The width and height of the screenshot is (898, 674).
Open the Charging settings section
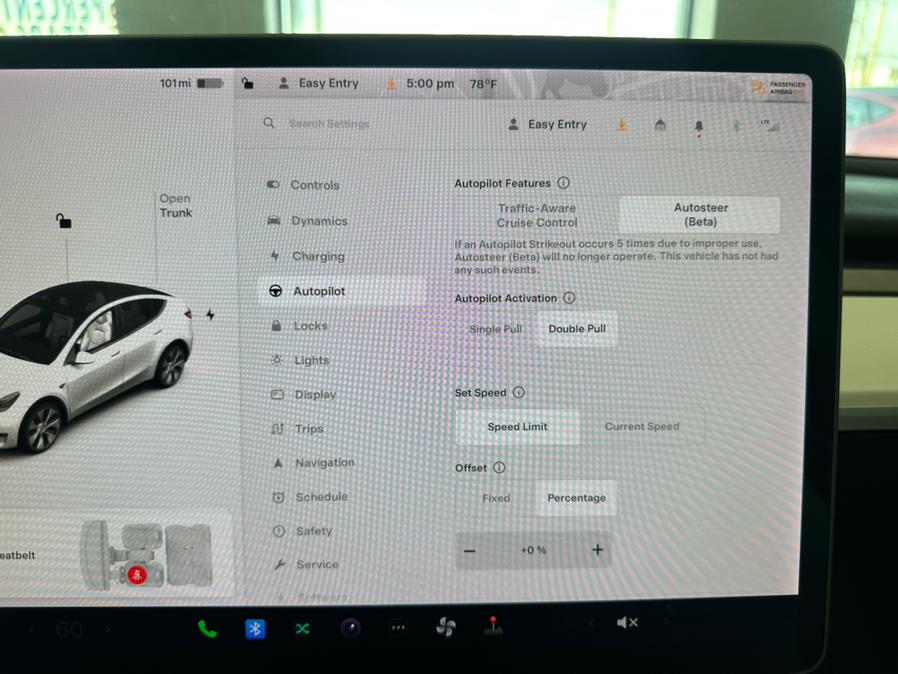pos(318,256)
